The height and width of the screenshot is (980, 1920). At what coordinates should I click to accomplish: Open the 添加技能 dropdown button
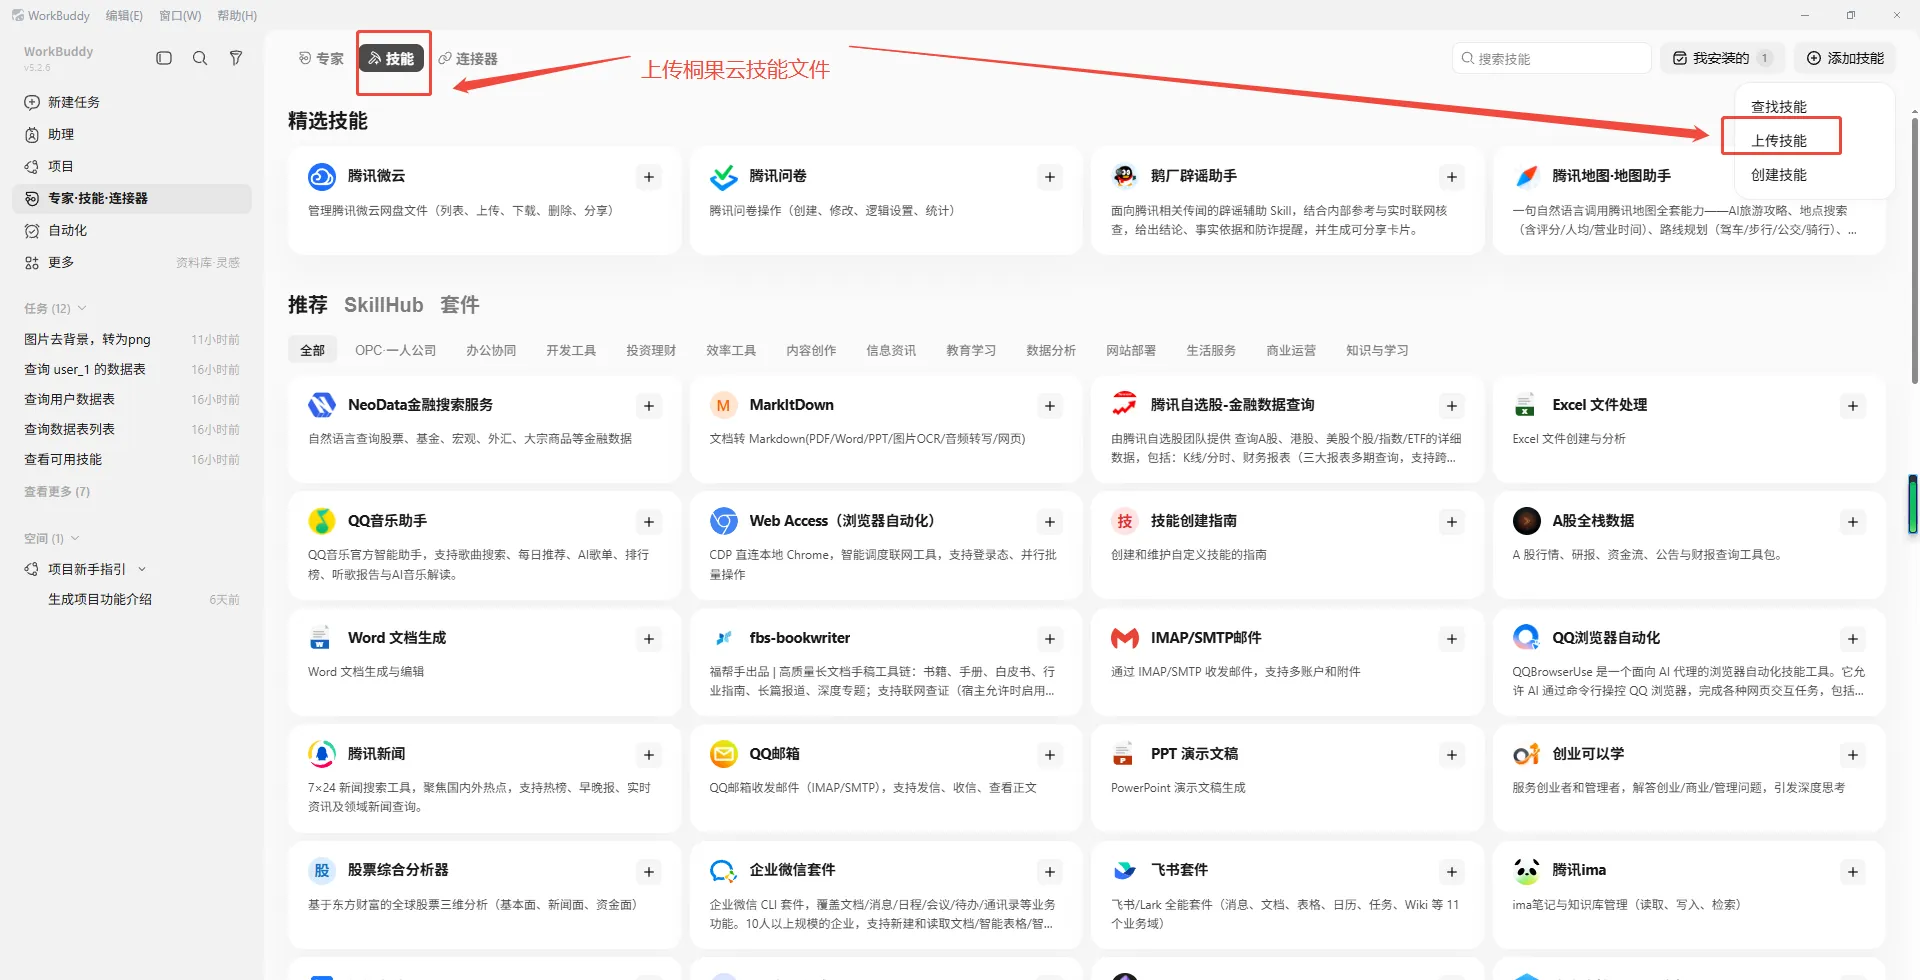tap(1845, 58)
